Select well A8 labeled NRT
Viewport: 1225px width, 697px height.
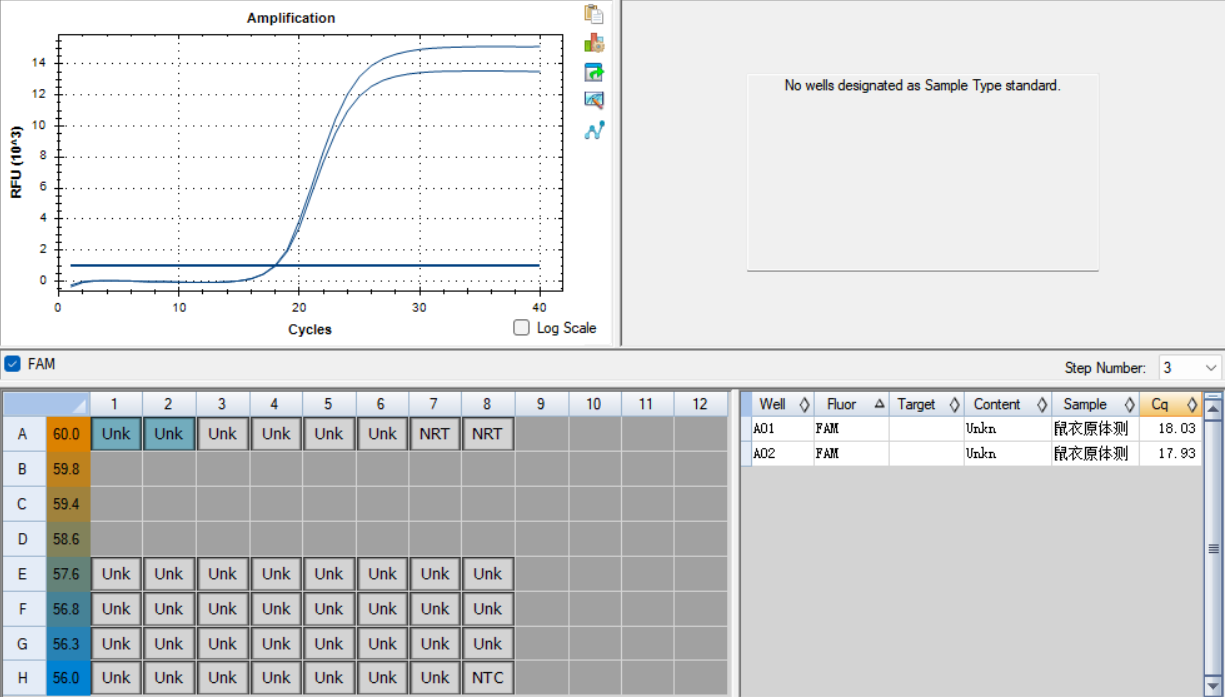(488, 433)
